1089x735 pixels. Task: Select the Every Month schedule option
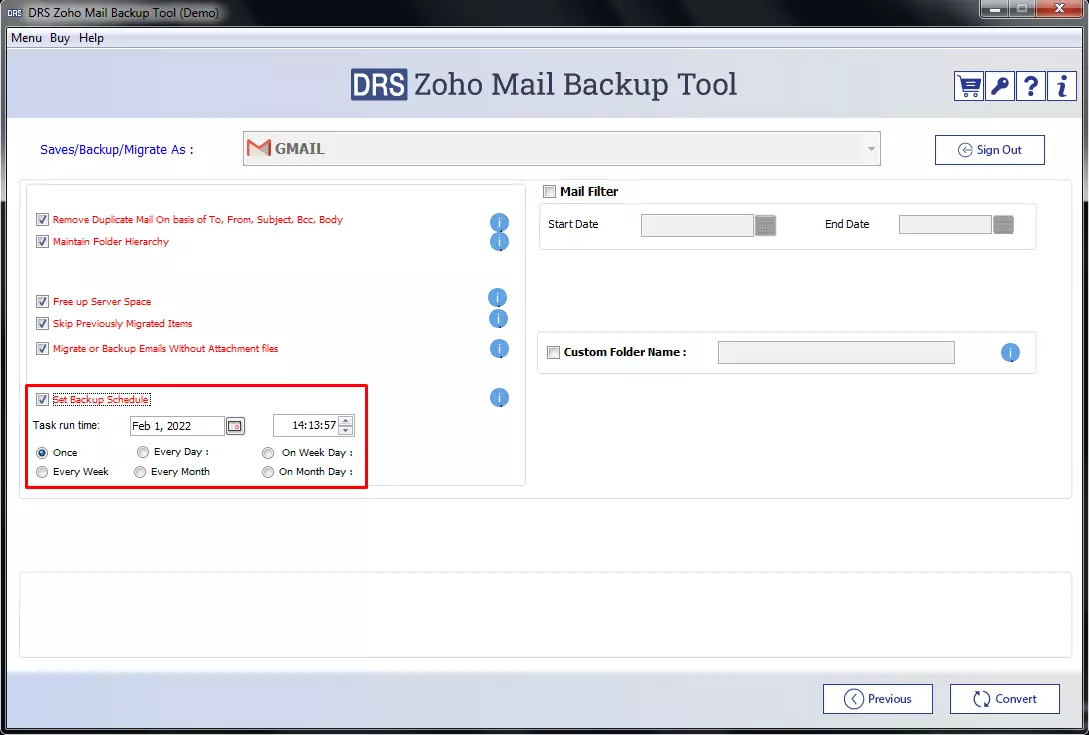(140, 472)
